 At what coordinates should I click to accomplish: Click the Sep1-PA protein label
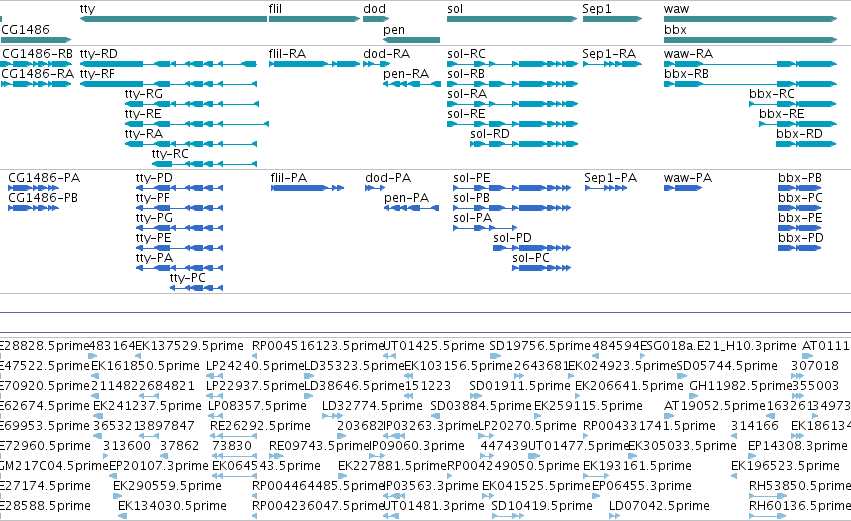(611, 177)
